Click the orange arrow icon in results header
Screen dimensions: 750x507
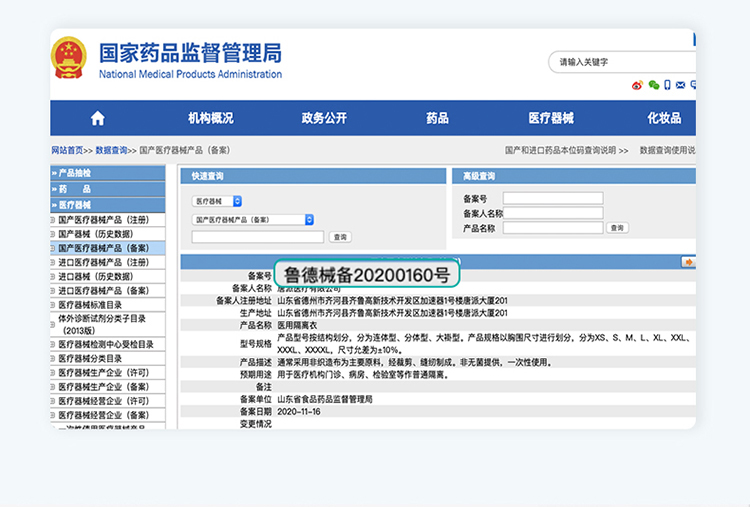coord(688,261)
